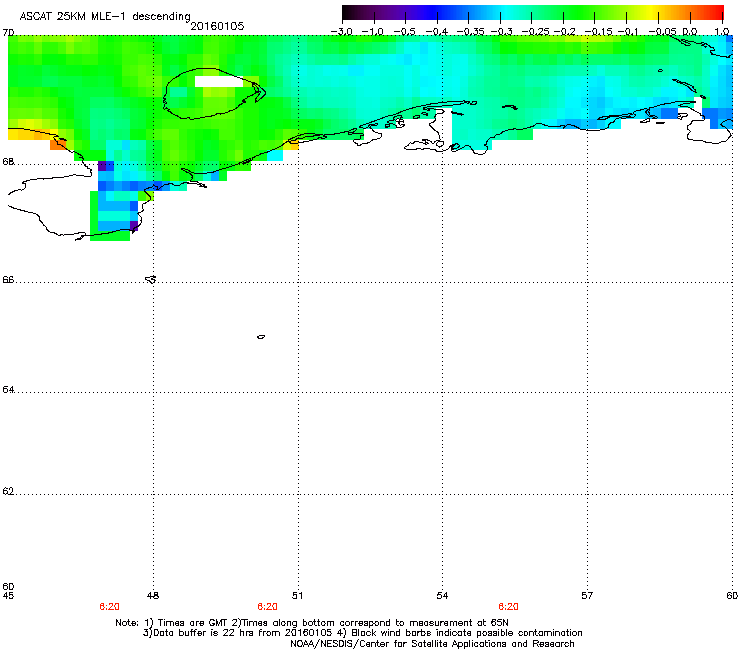Click the latitude label 64
The width and height of the screenshot is (740, 650).
tap(8, 389)
